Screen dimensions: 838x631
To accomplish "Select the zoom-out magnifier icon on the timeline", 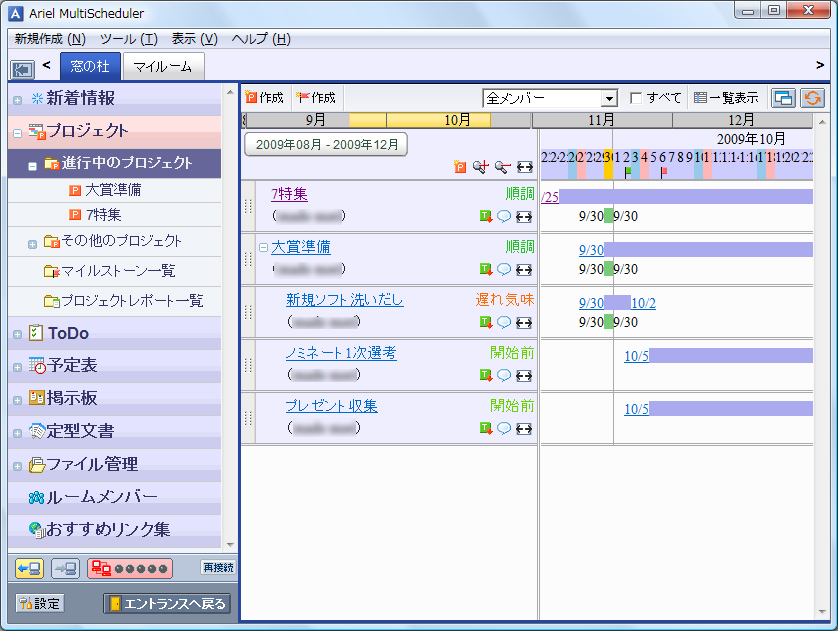I will click(x=503, y=164).
